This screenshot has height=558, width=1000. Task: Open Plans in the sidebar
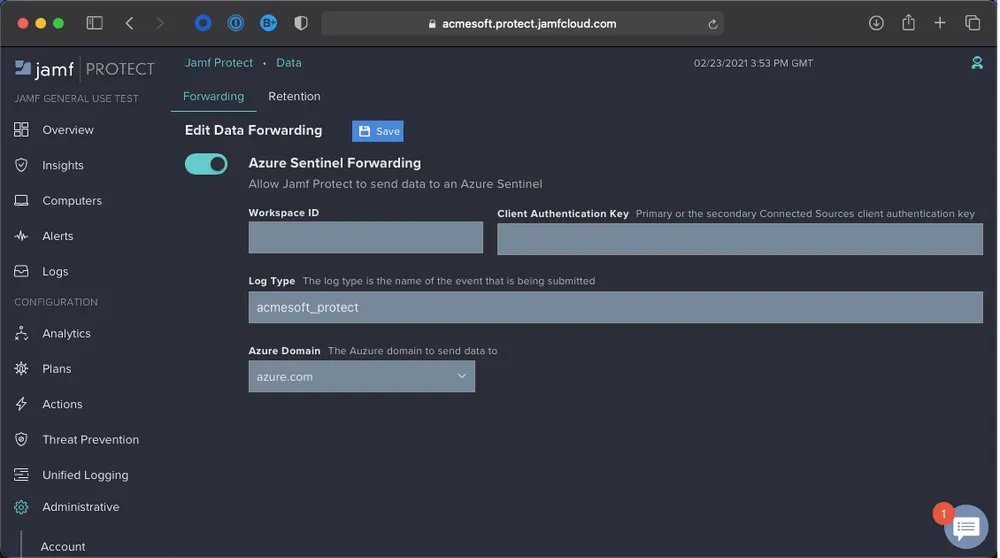pyautogui.click(x=56, y=369)
